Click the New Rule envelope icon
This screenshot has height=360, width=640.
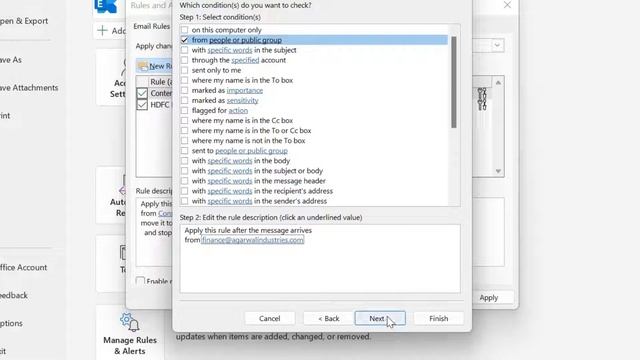(x=142, y=66)
